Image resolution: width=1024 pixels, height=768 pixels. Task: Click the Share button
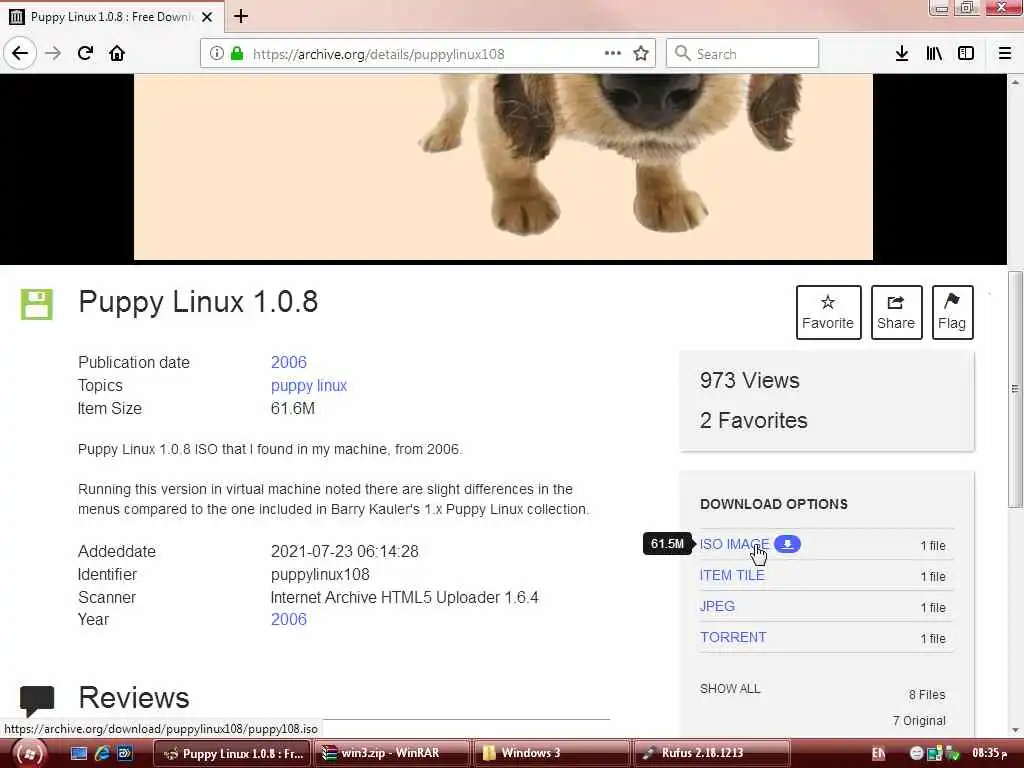point(896,312)
